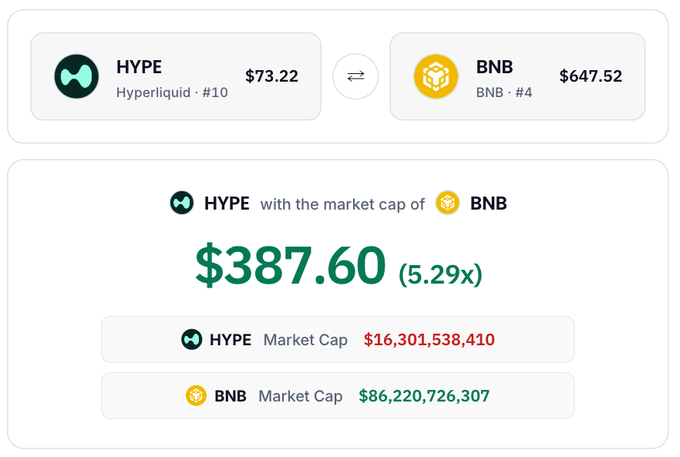680x457 pixels.
Task: Click the BNB market cap value $86,220,726,307
Action: click(x=424, y=395)
